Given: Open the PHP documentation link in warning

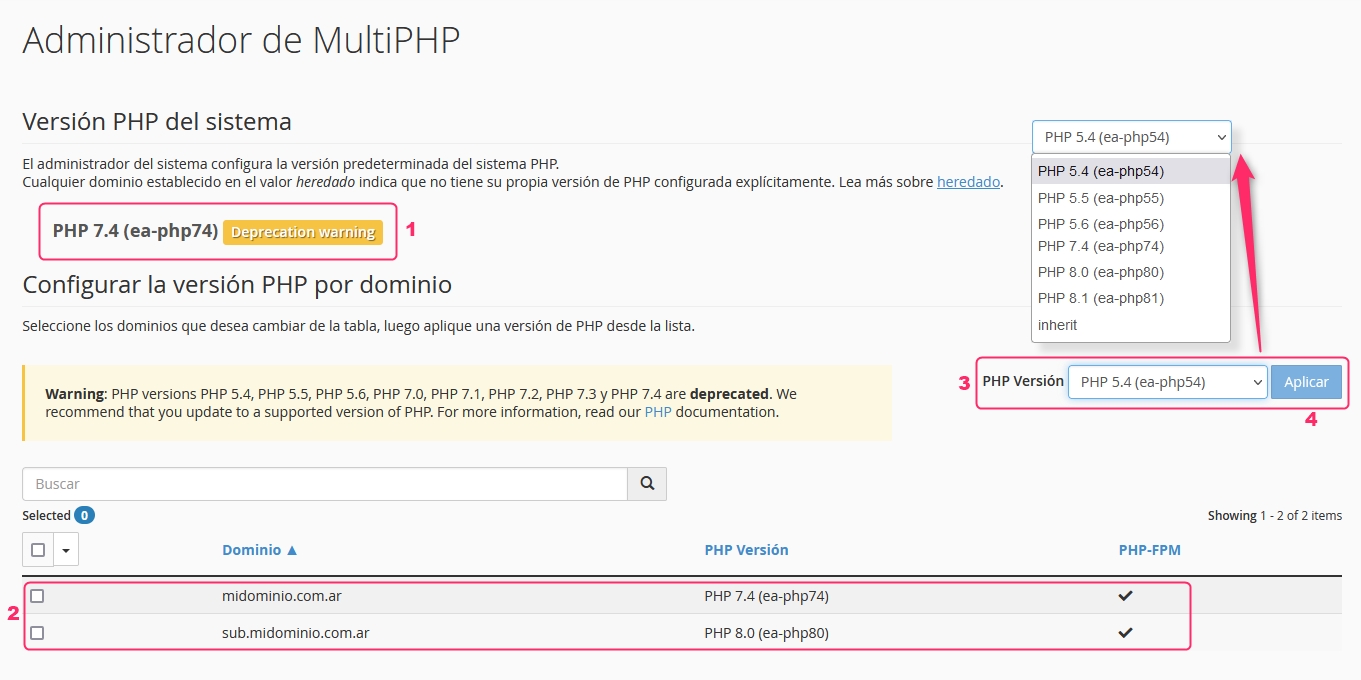Looking at the screenshot, I should [657, 412].
